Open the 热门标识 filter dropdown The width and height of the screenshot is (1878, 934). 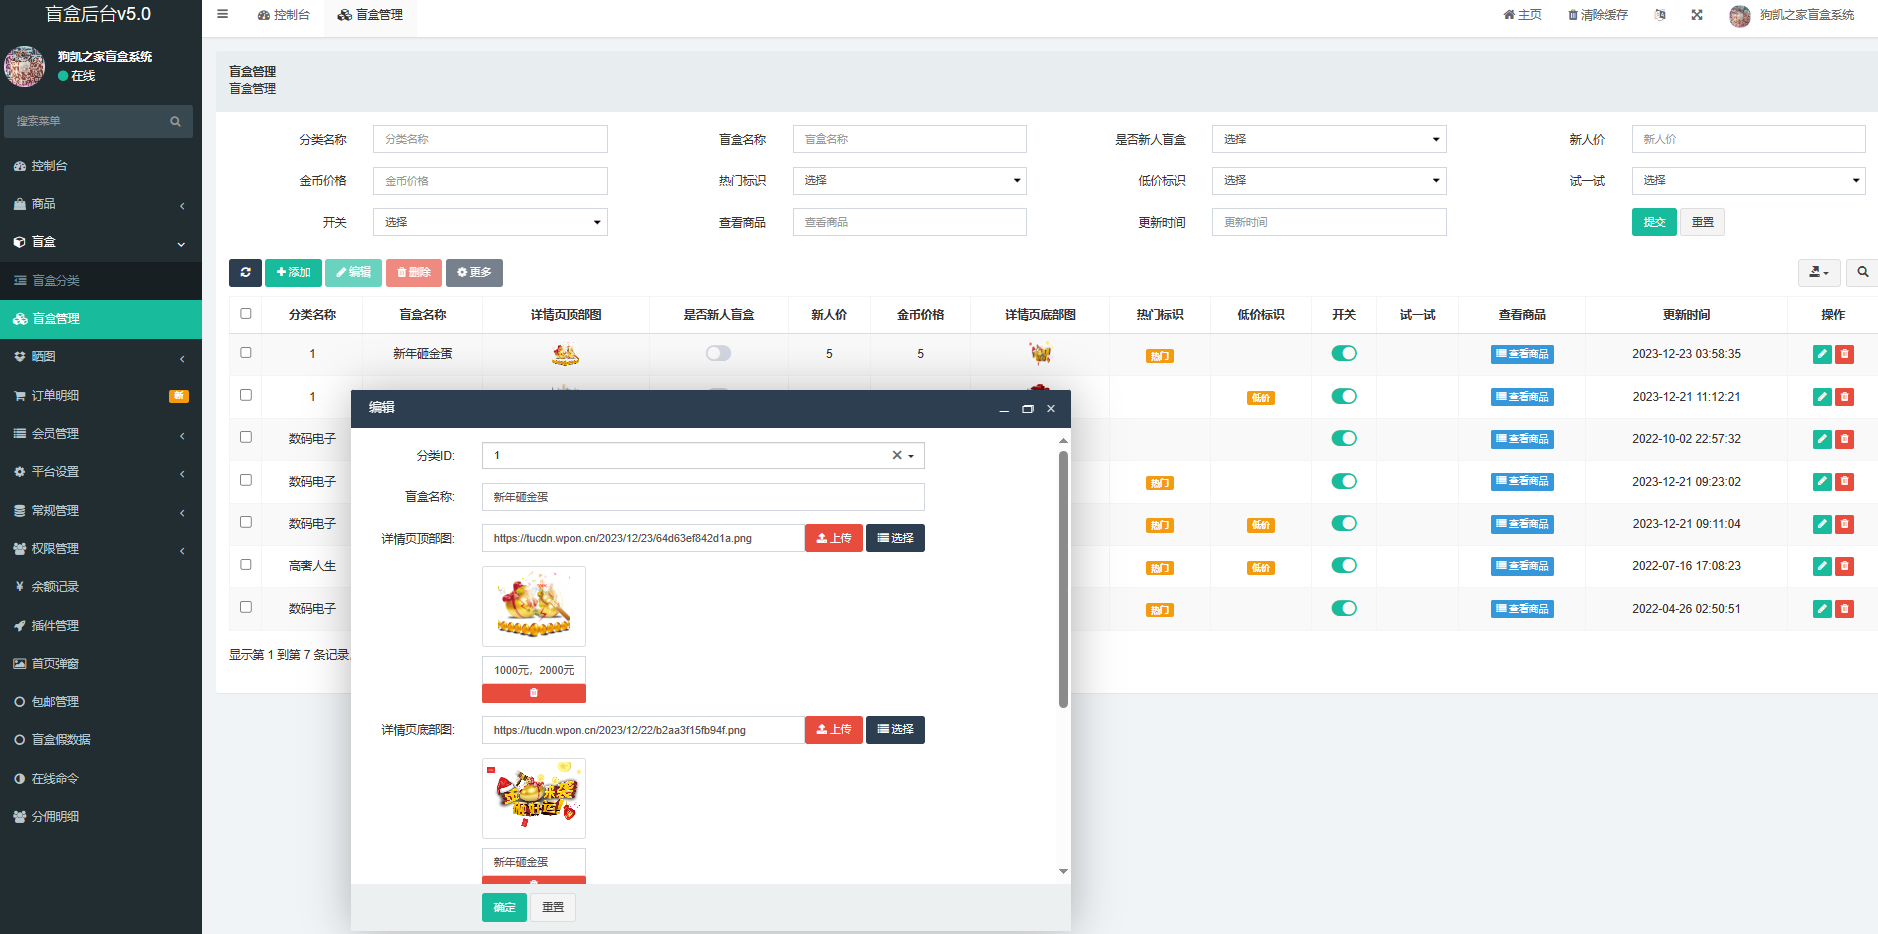point(909,181)
